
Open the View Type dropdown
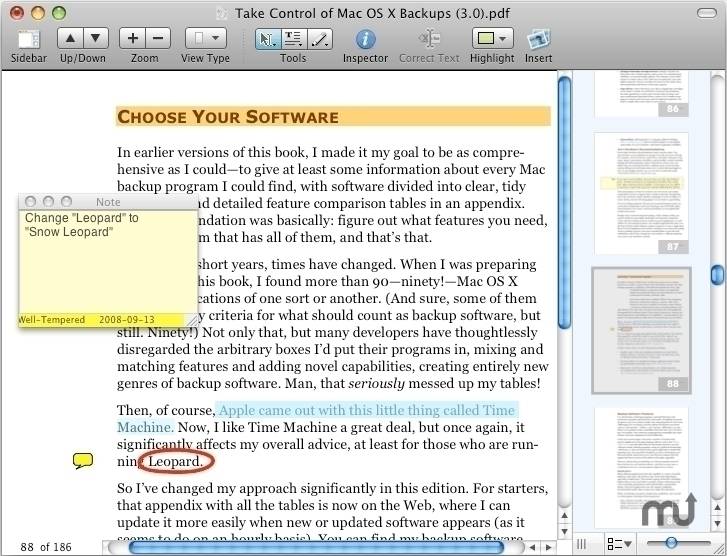pyautogui.click(x=205, y=38)
